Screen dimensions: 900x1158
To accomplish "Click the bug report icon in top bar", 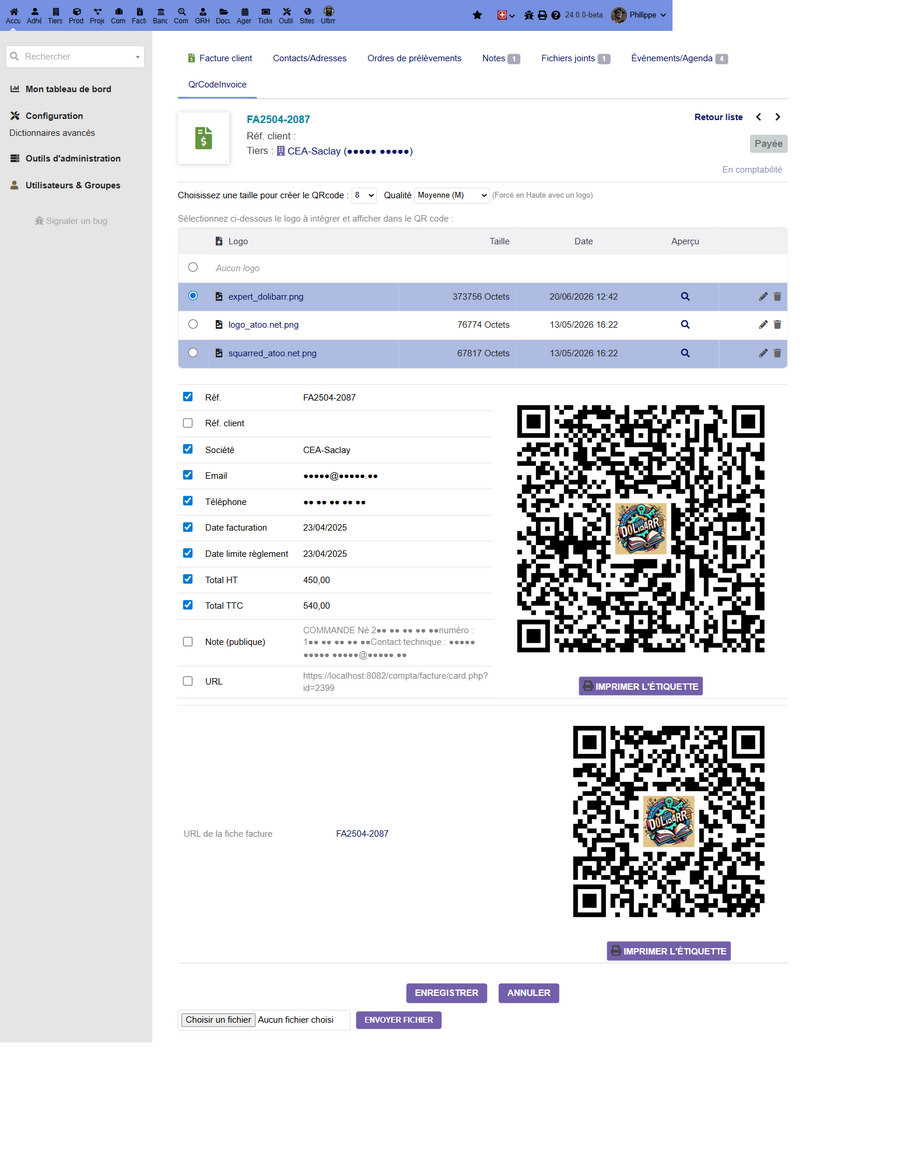I will (x=529, y=15).
